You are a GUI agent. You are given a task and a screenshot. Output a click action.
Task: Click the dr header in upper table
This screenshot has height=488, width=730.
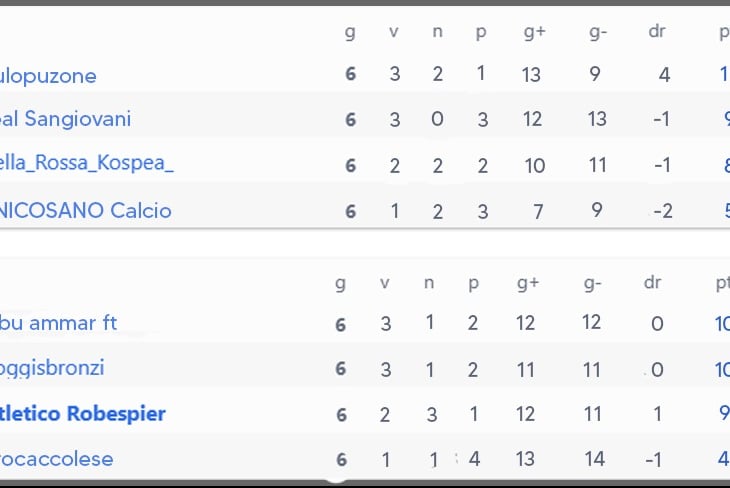tap(657, 31)
